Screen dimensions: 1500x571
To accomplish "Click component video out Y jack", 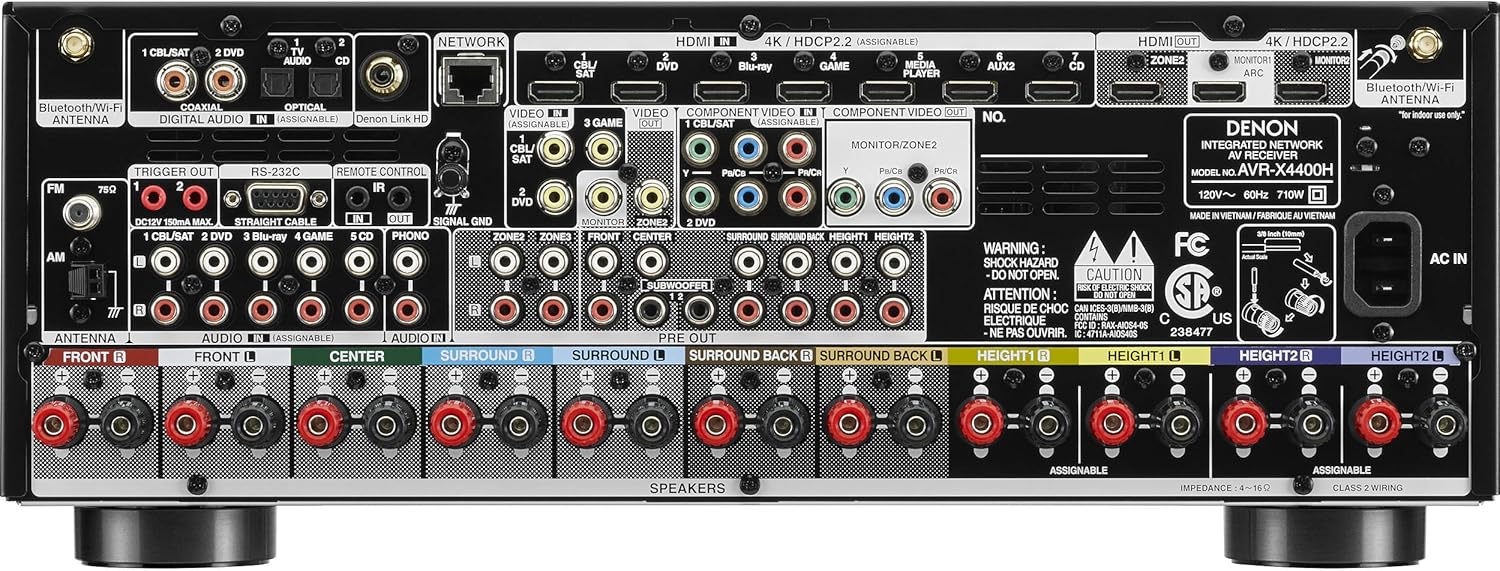I will 845,197.
